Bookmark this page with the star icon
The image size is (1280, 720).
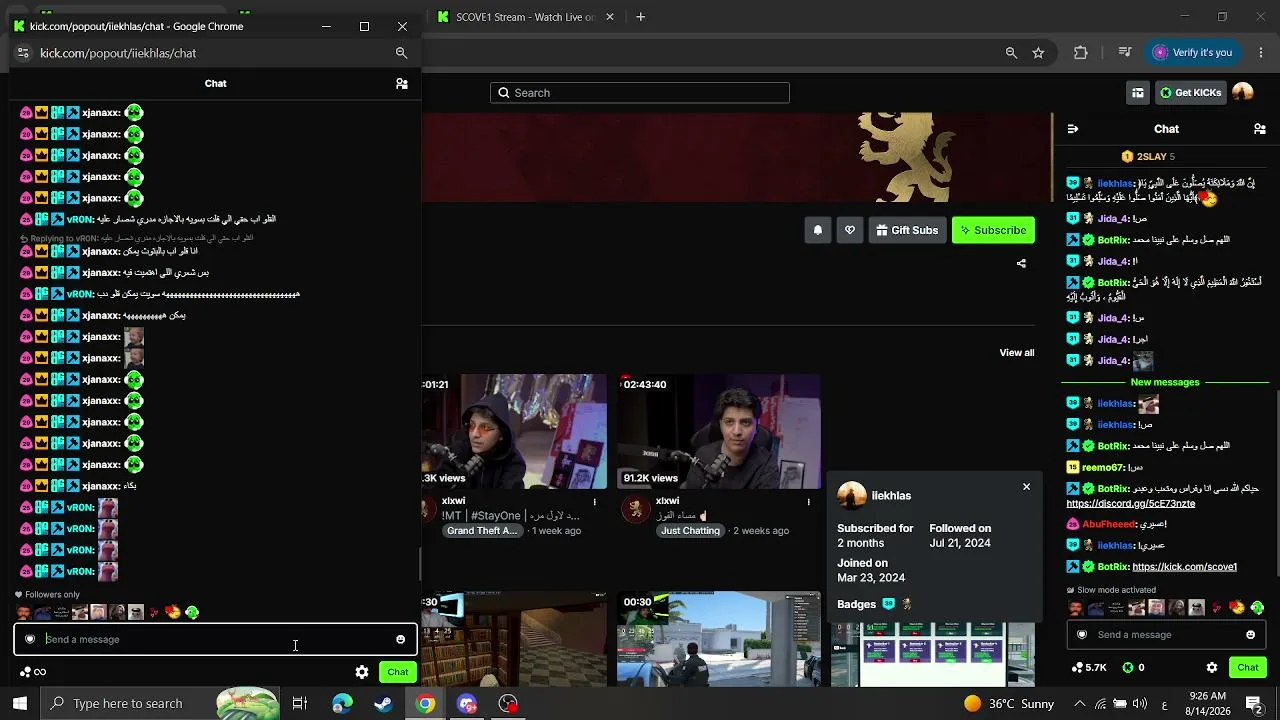[x=1038, y=53]
